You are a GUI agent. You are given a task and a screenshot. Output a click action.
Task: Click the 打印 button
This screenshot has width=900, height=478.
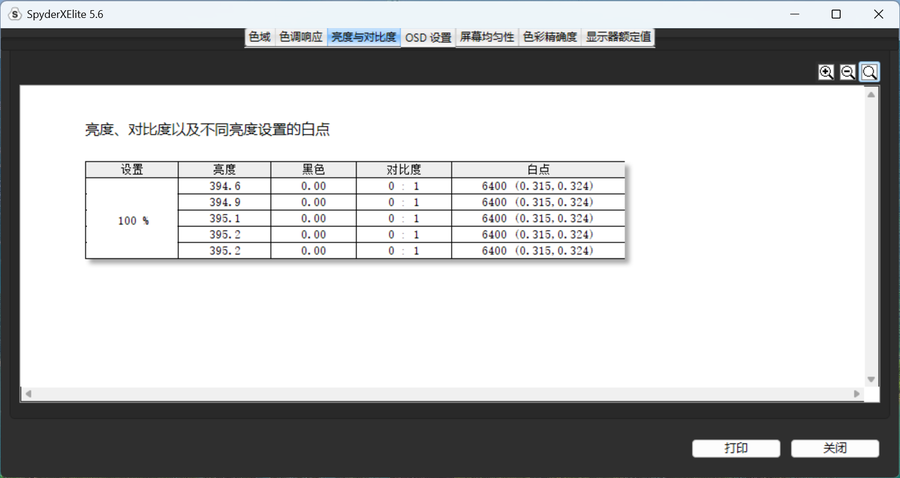(x=736, y=448)
